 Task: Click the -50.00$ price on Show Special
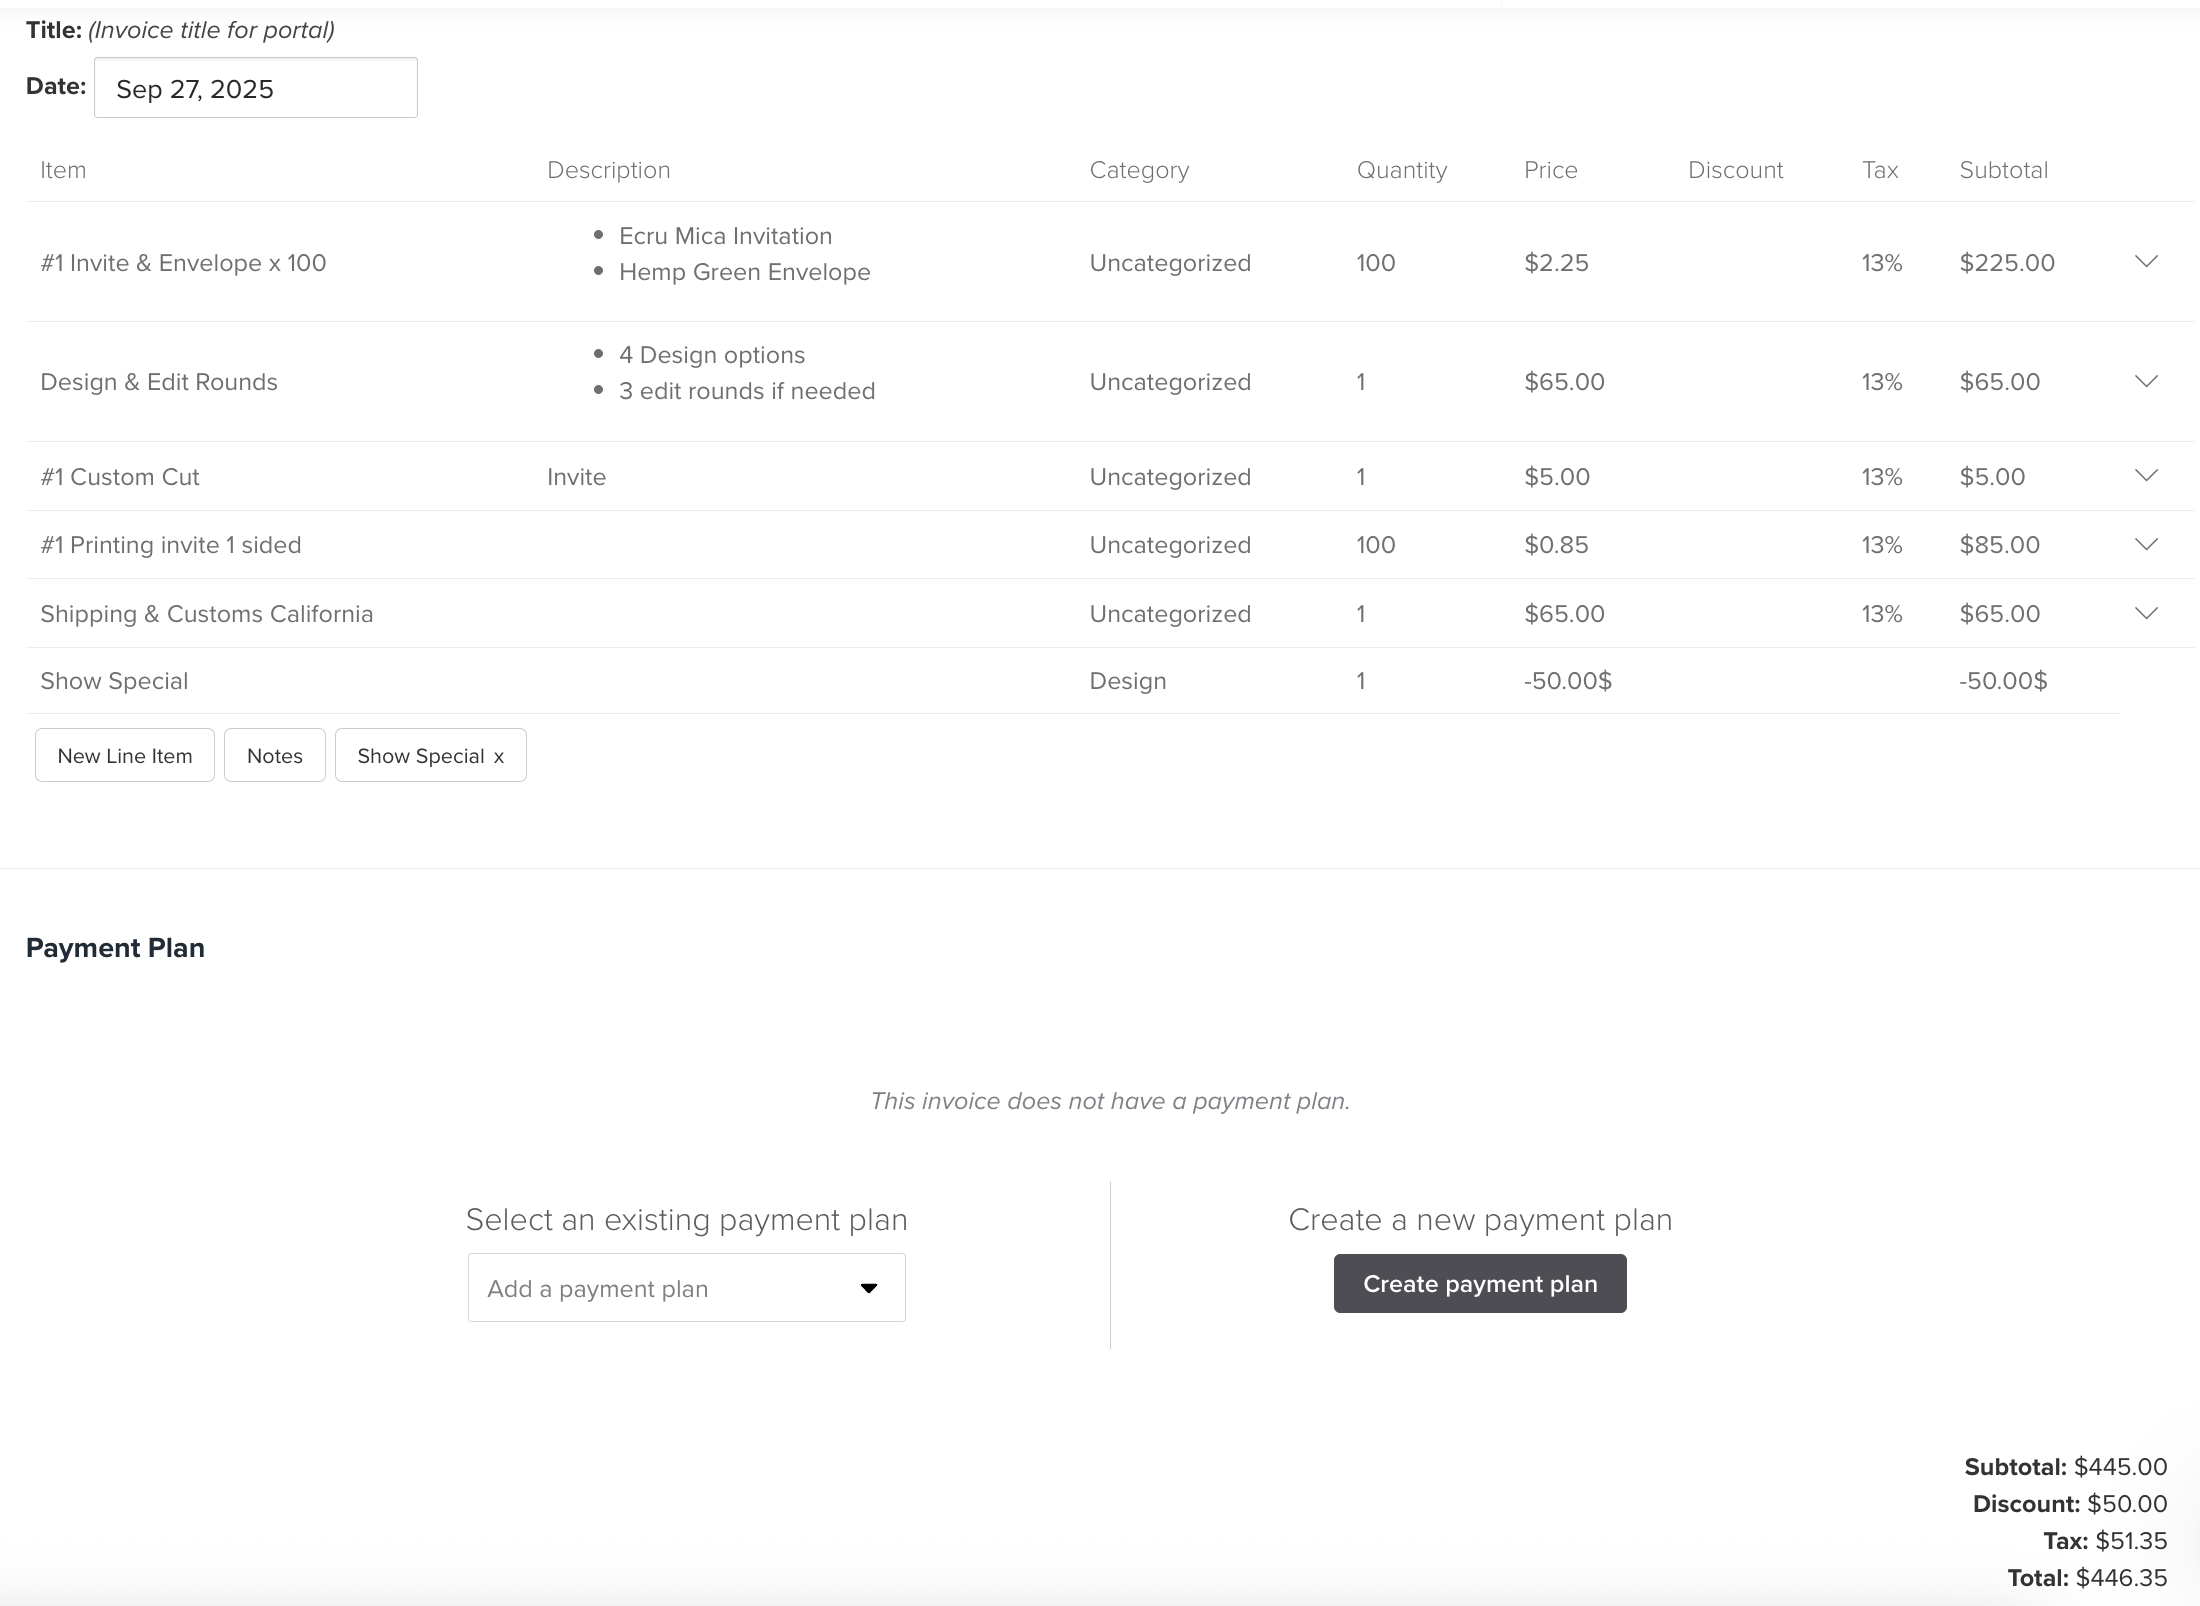(x=1567, y=681)
